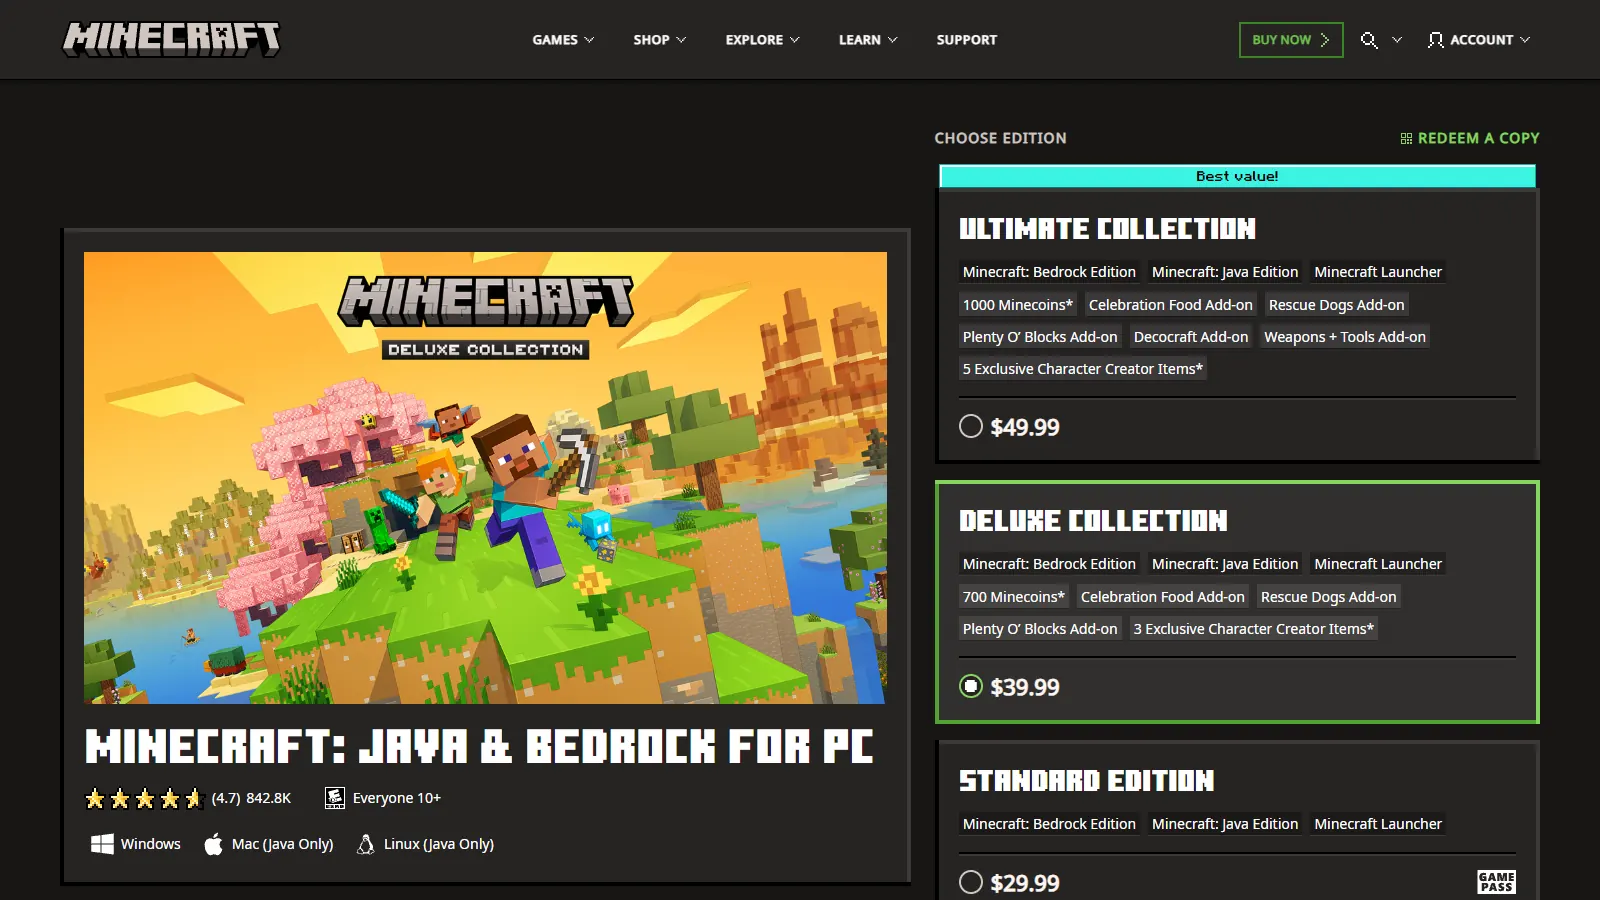
Task: Click the Learn navigation label
Action: (860, 40)
